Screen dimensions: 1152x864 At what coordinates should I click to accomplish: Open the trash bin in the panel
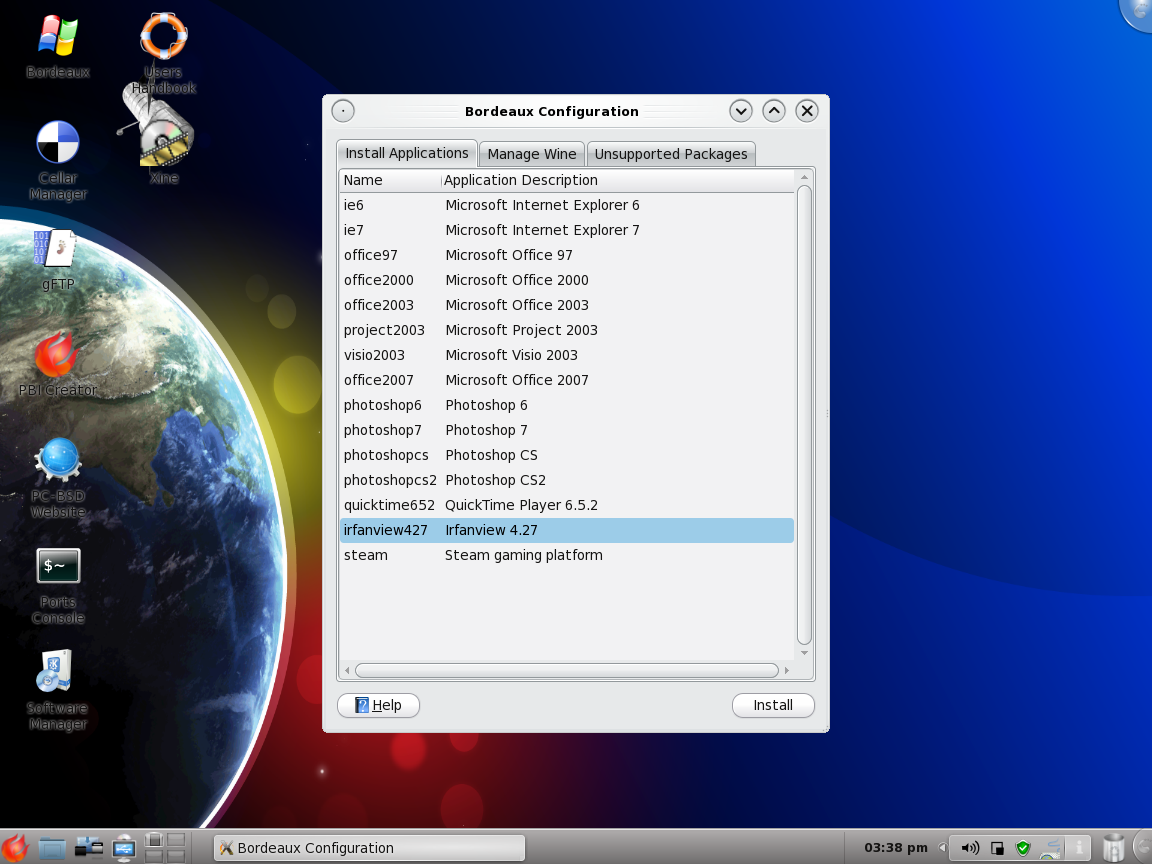click(x=1114, y=848)
